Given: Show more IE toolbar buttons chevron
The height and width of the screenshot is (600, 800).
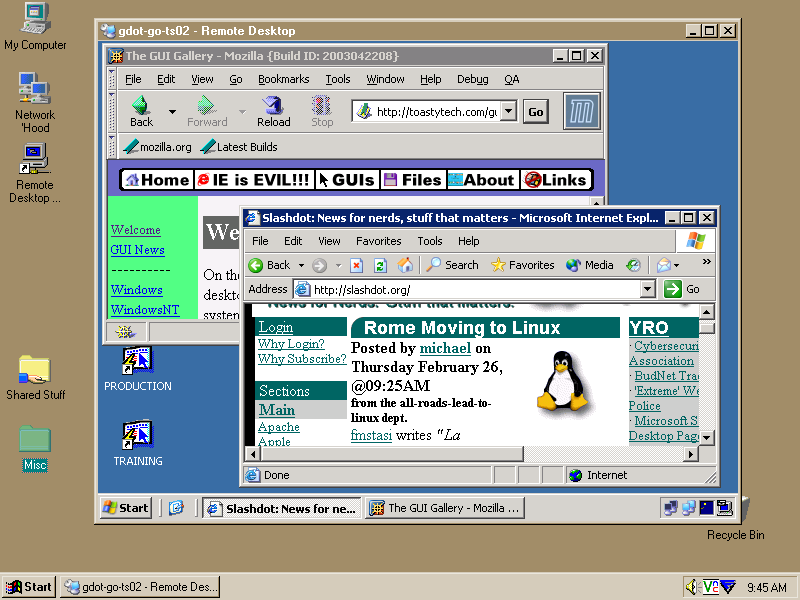Looking at the screenshot, I should (707, 262).
